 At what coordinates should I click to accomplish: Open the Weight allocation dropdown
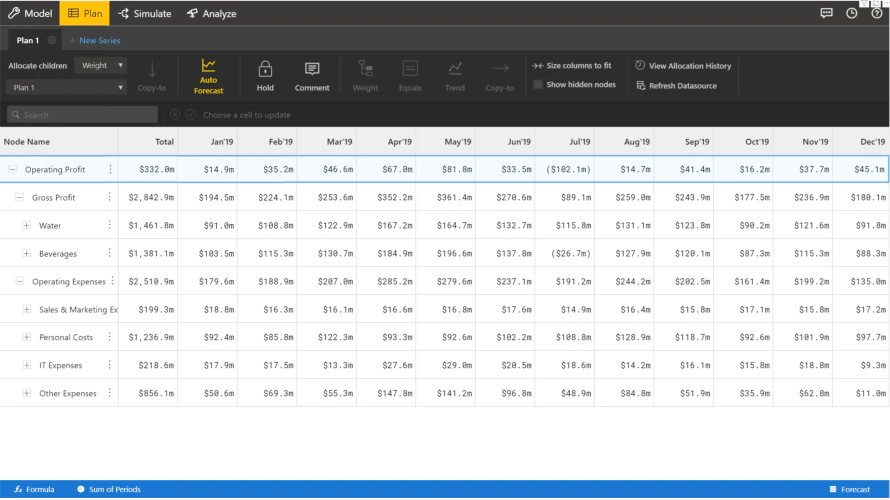point(102,65)
